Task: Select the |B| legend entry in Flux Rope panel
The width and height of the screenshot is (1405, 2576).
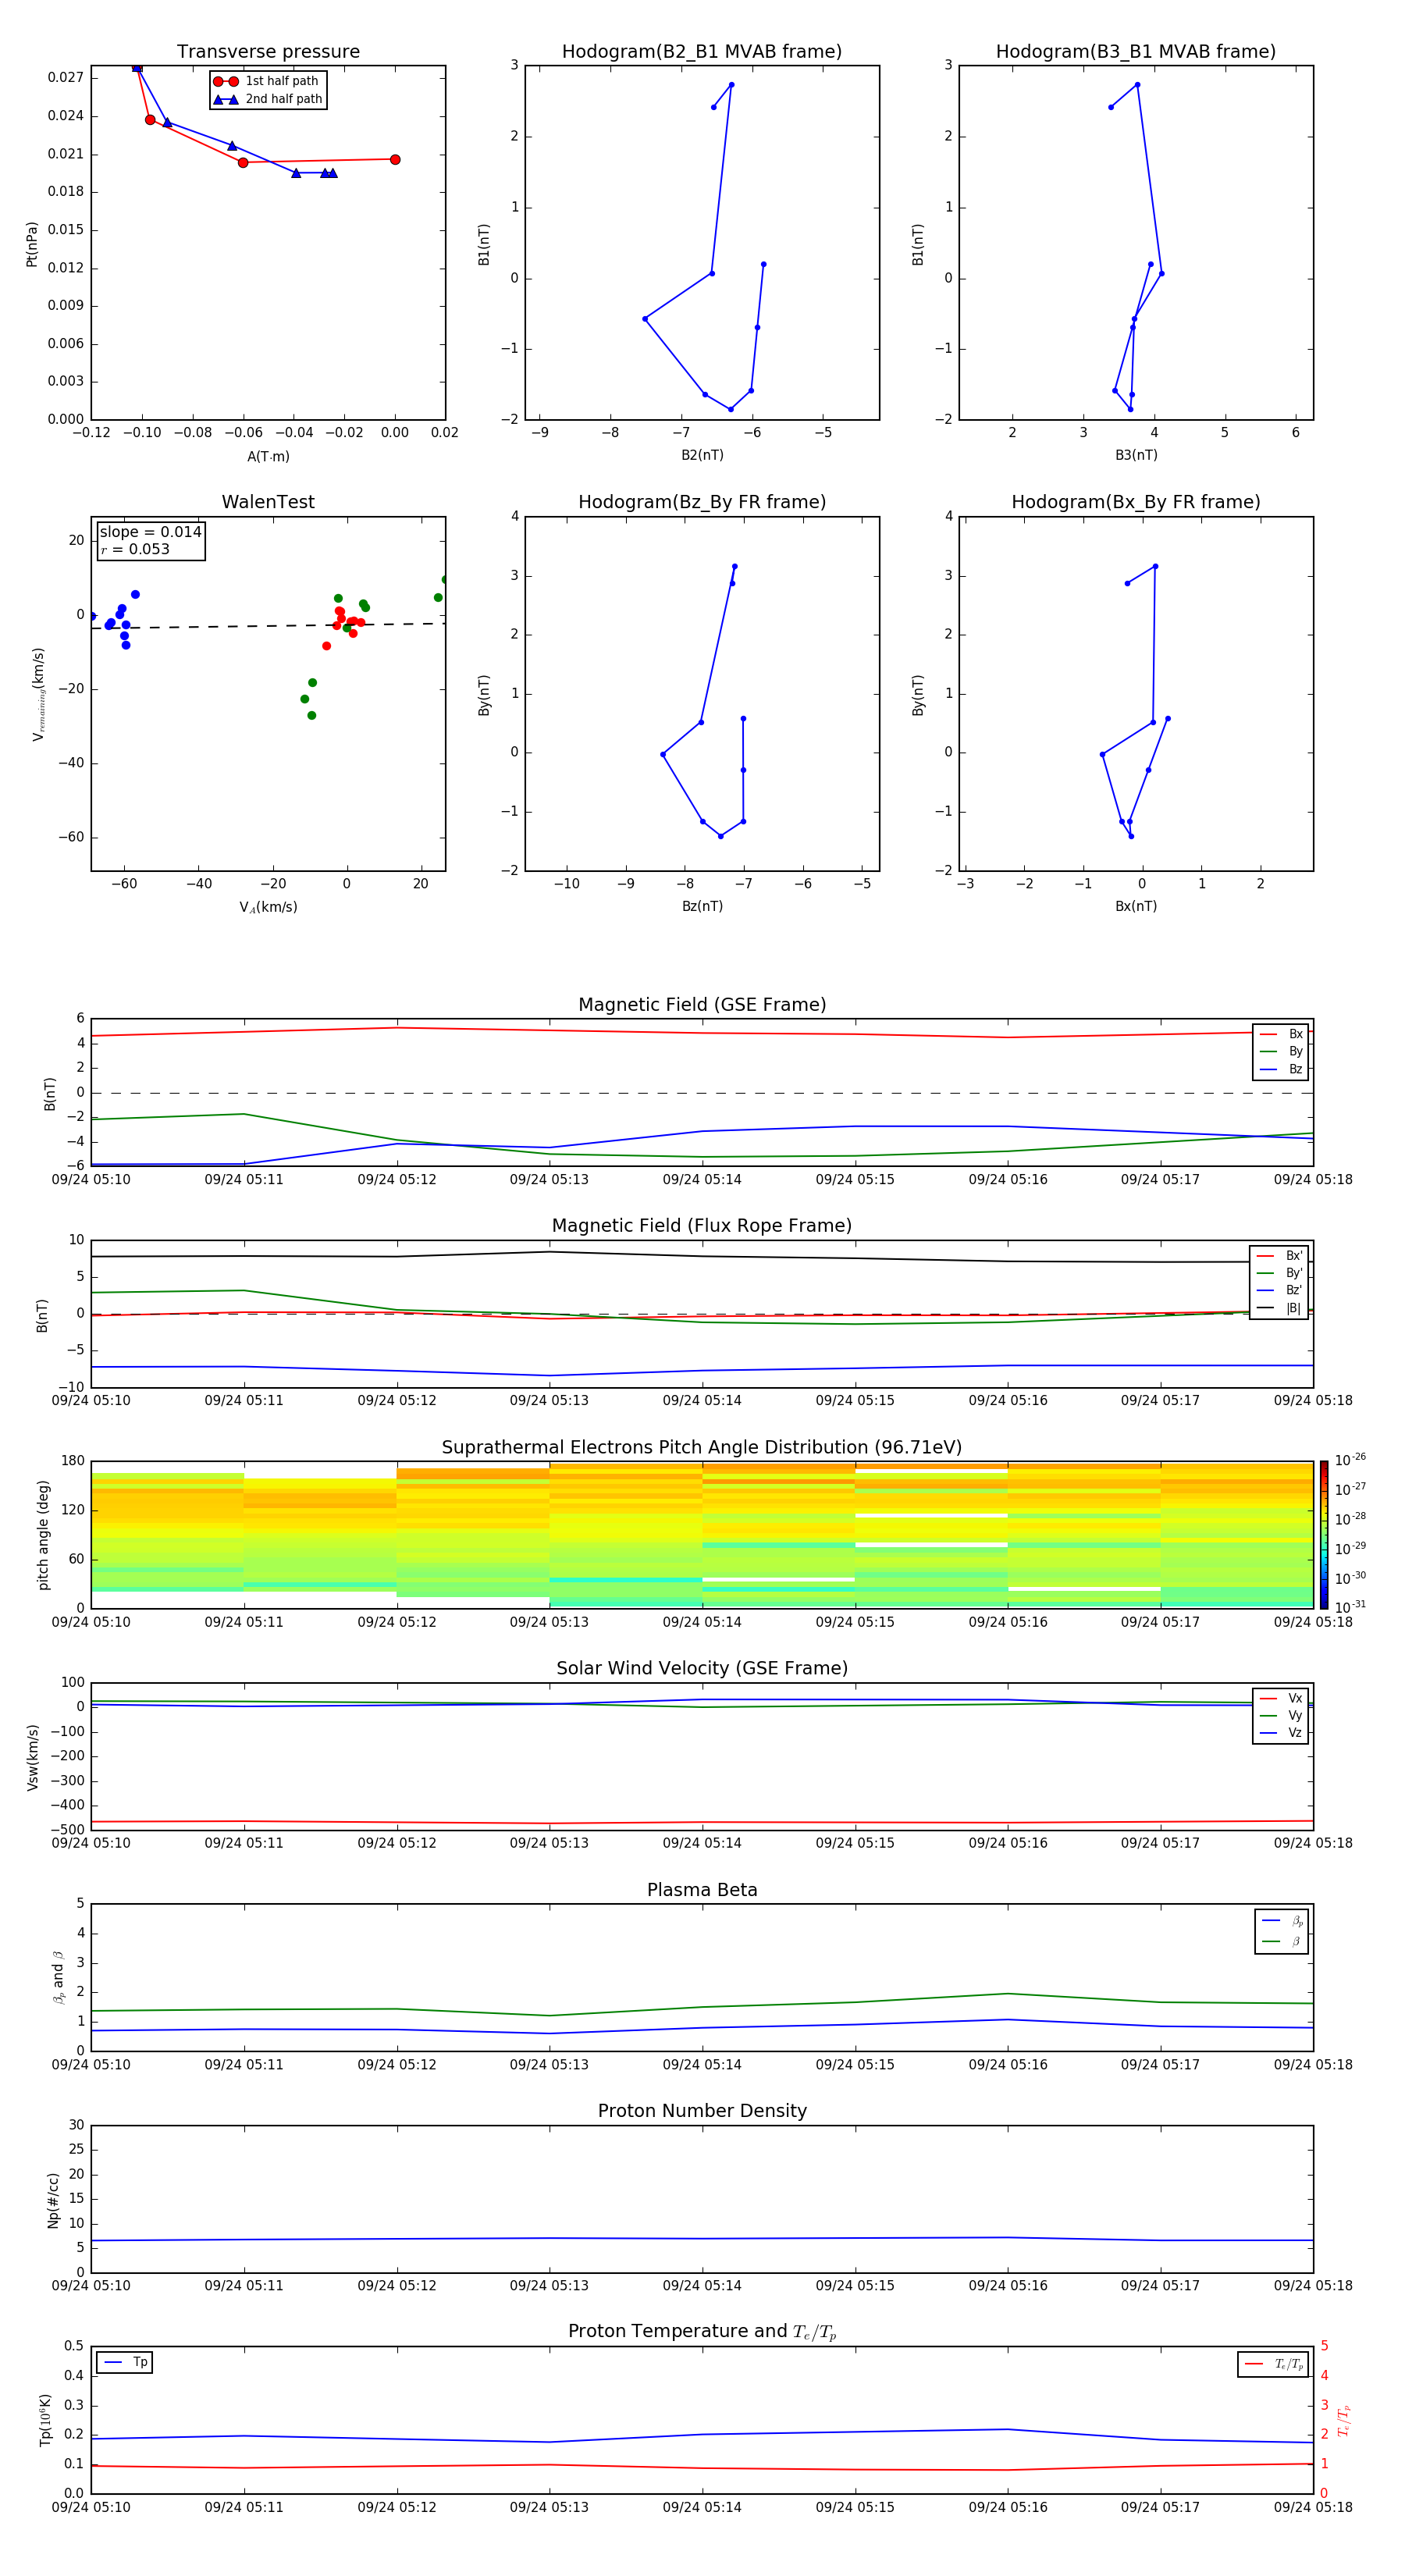Action: click(1279, 1308)
